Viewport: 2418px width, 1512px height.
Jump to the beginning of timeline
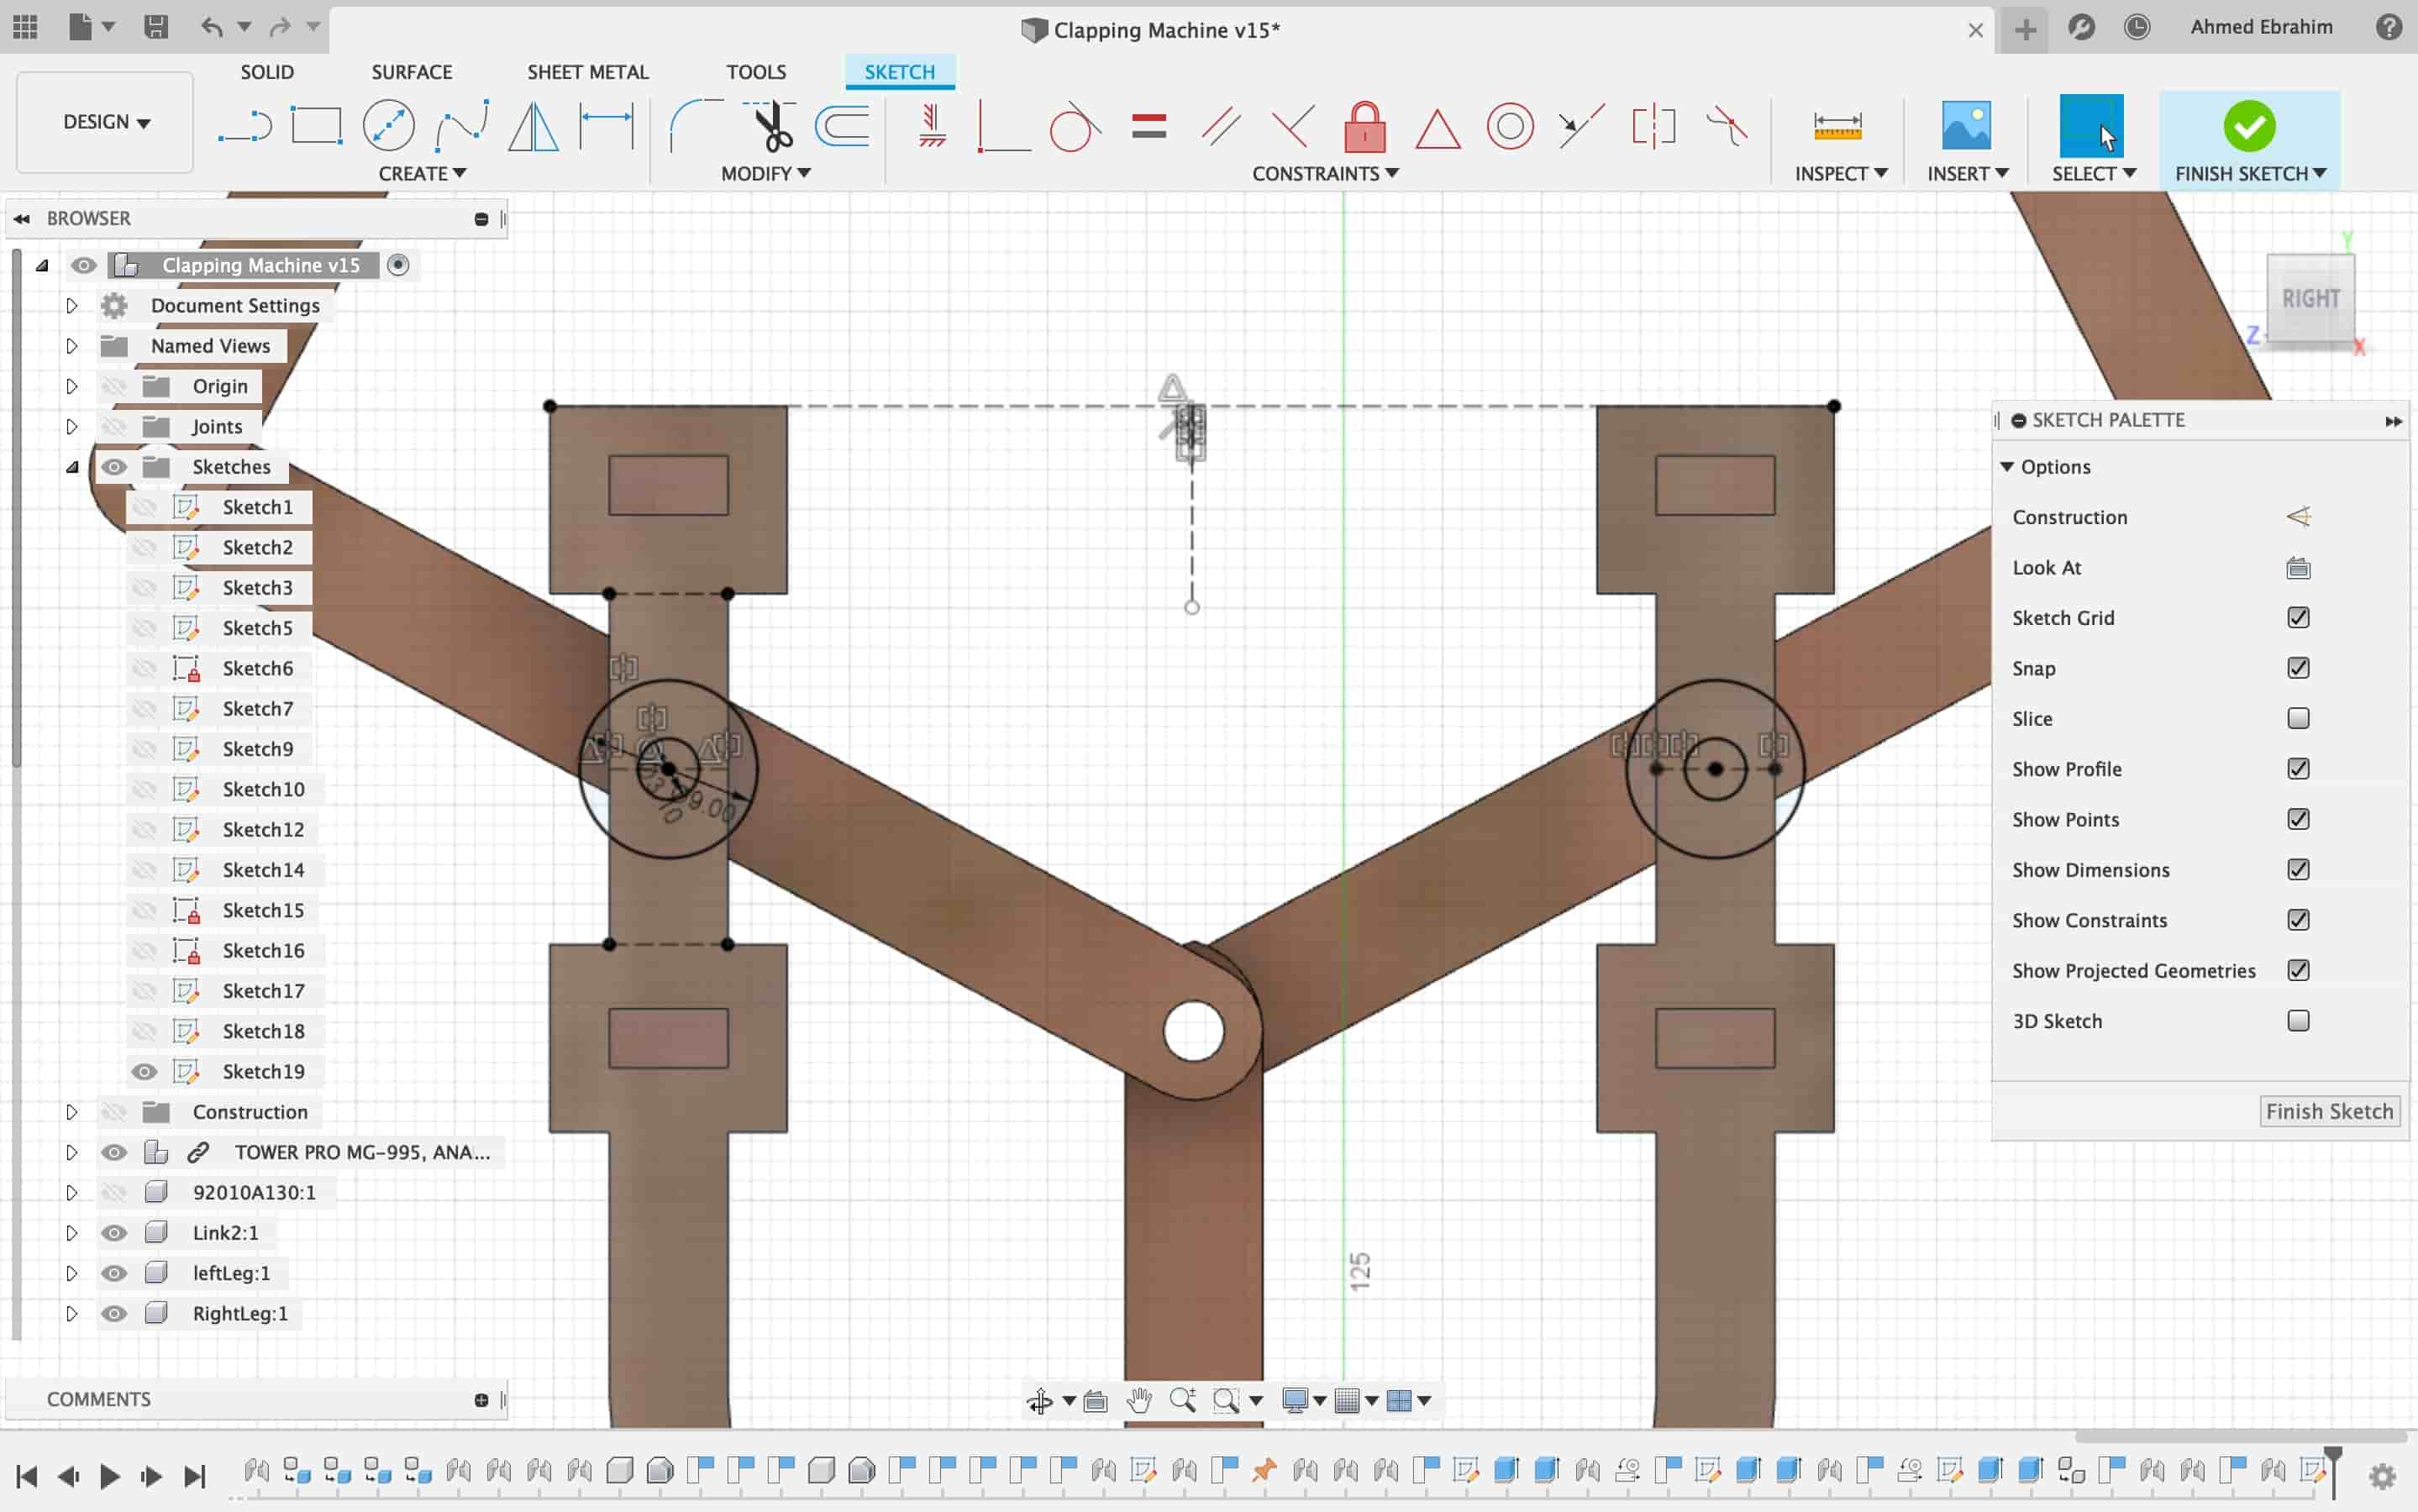point(27,1476)
